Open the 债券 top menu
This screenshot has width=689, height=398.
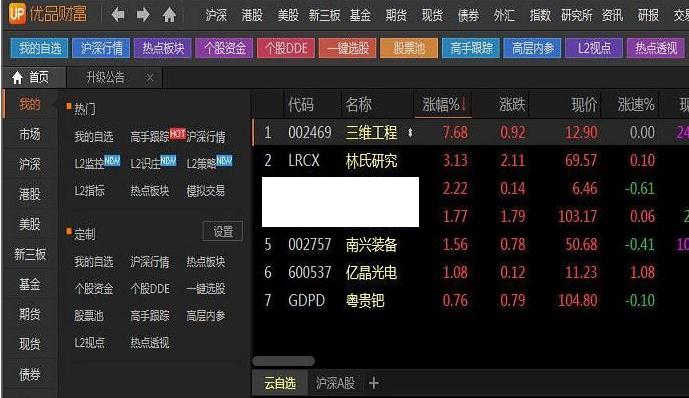tap(468, 15)
